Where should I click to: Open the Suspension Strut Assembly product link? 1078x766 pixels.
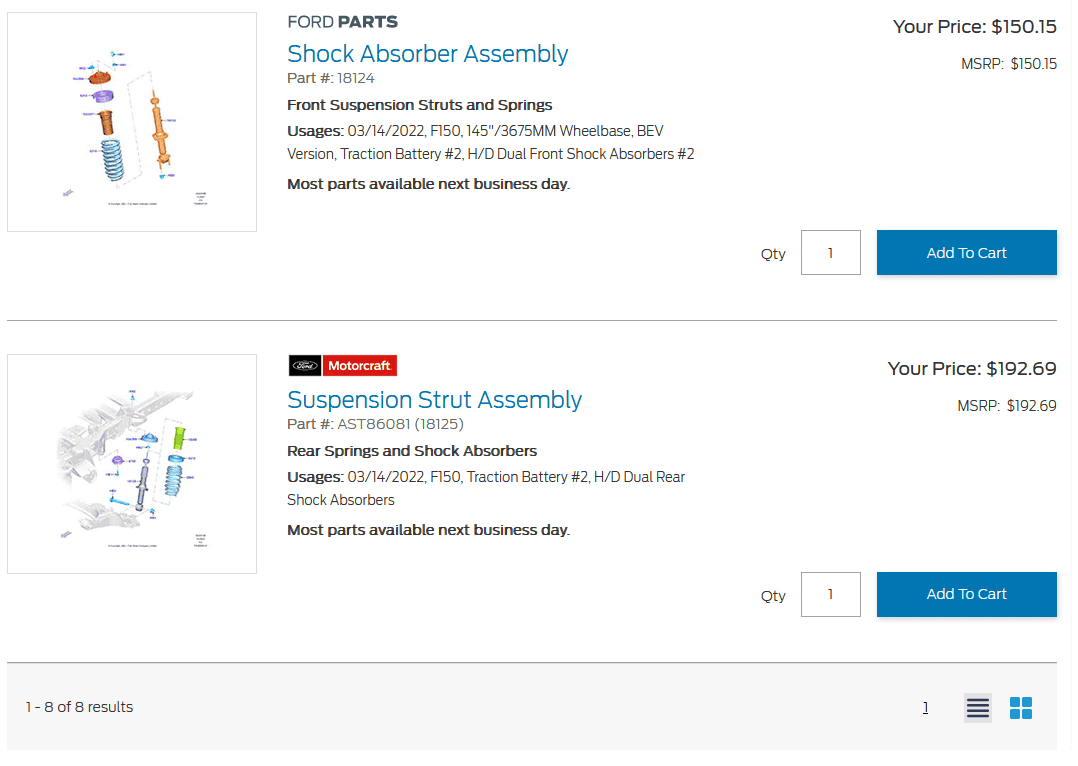point(434,400)
